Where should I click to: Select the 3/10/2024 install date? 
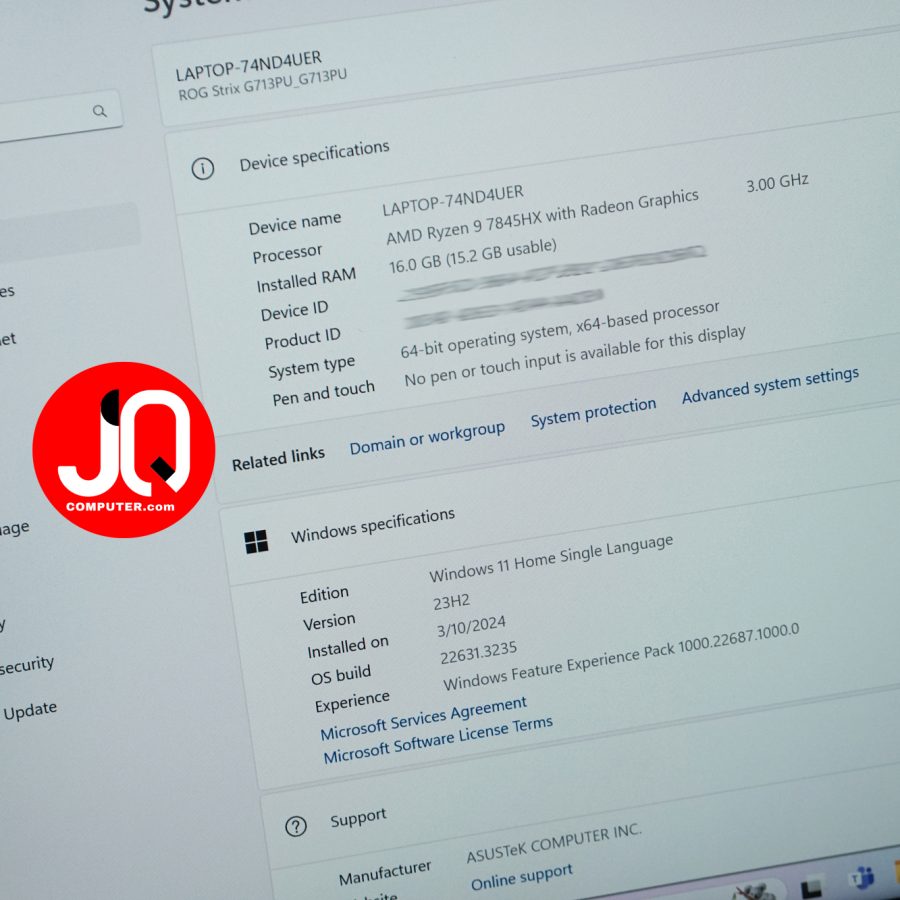(x=471, y=626)
